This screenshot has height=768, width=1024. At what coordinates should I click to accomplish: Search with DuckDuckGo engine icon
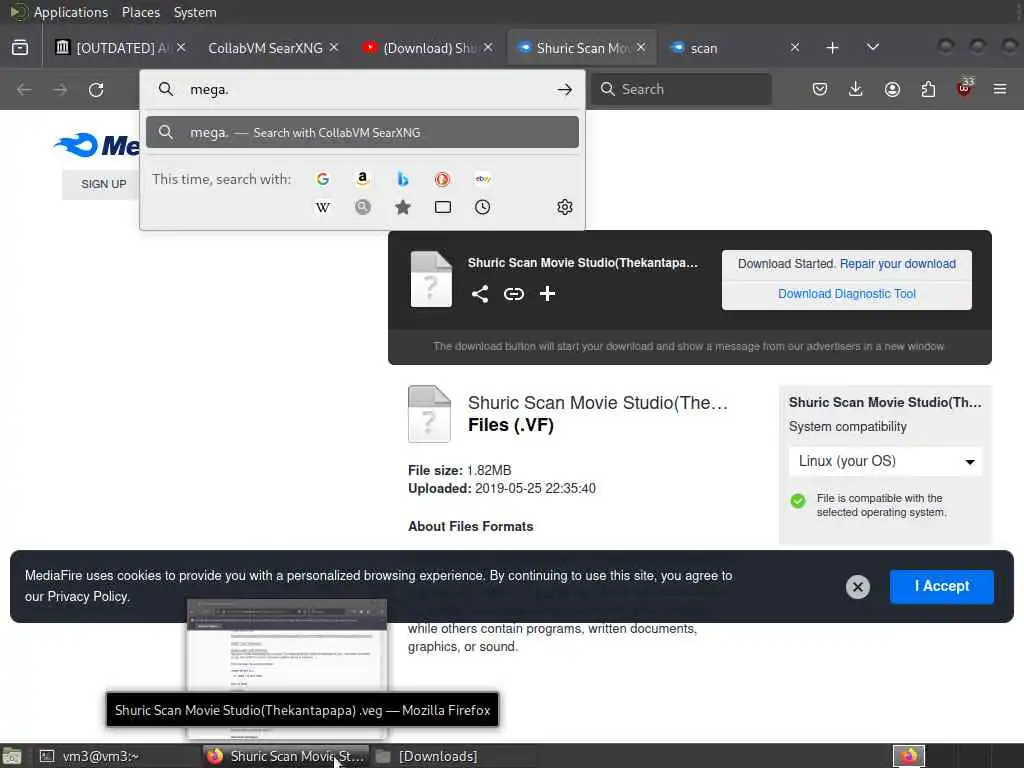pyautogui.click(x=442, y=179)
